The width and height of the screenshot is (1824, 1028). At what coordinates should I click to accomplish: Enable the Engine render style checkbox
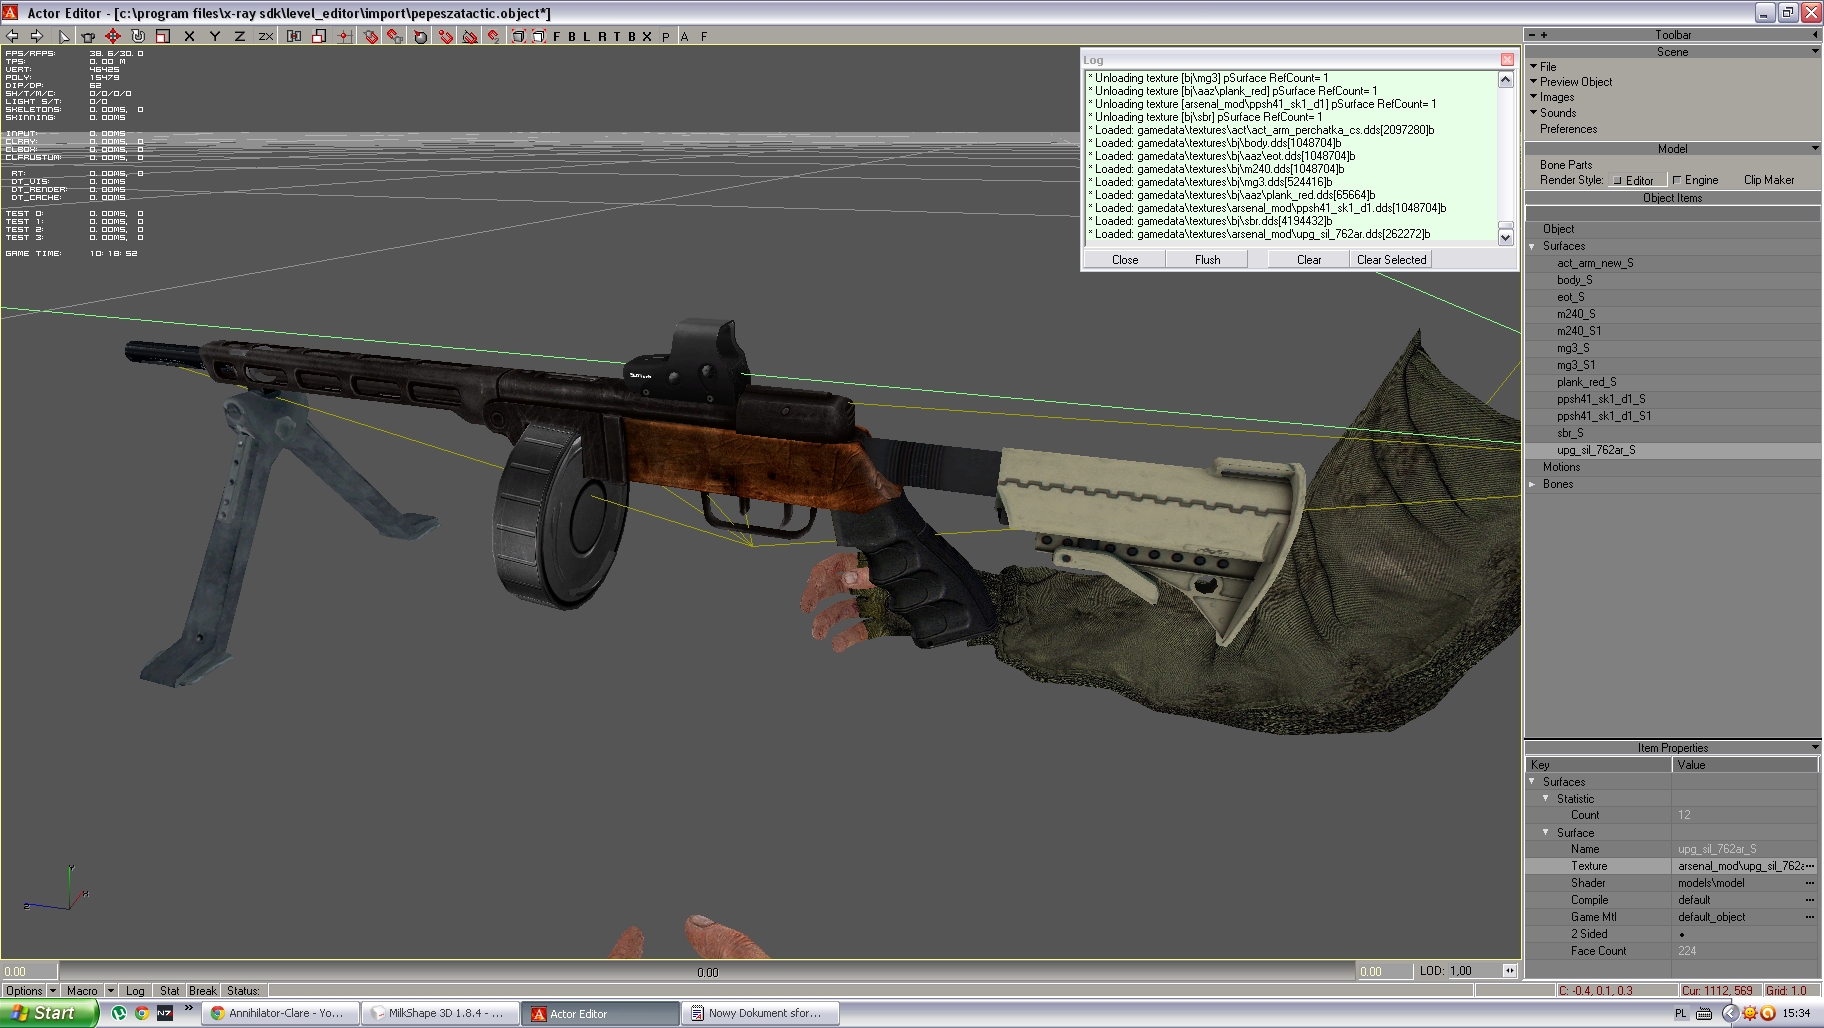pyautogui.click(x=1677, y=181)
